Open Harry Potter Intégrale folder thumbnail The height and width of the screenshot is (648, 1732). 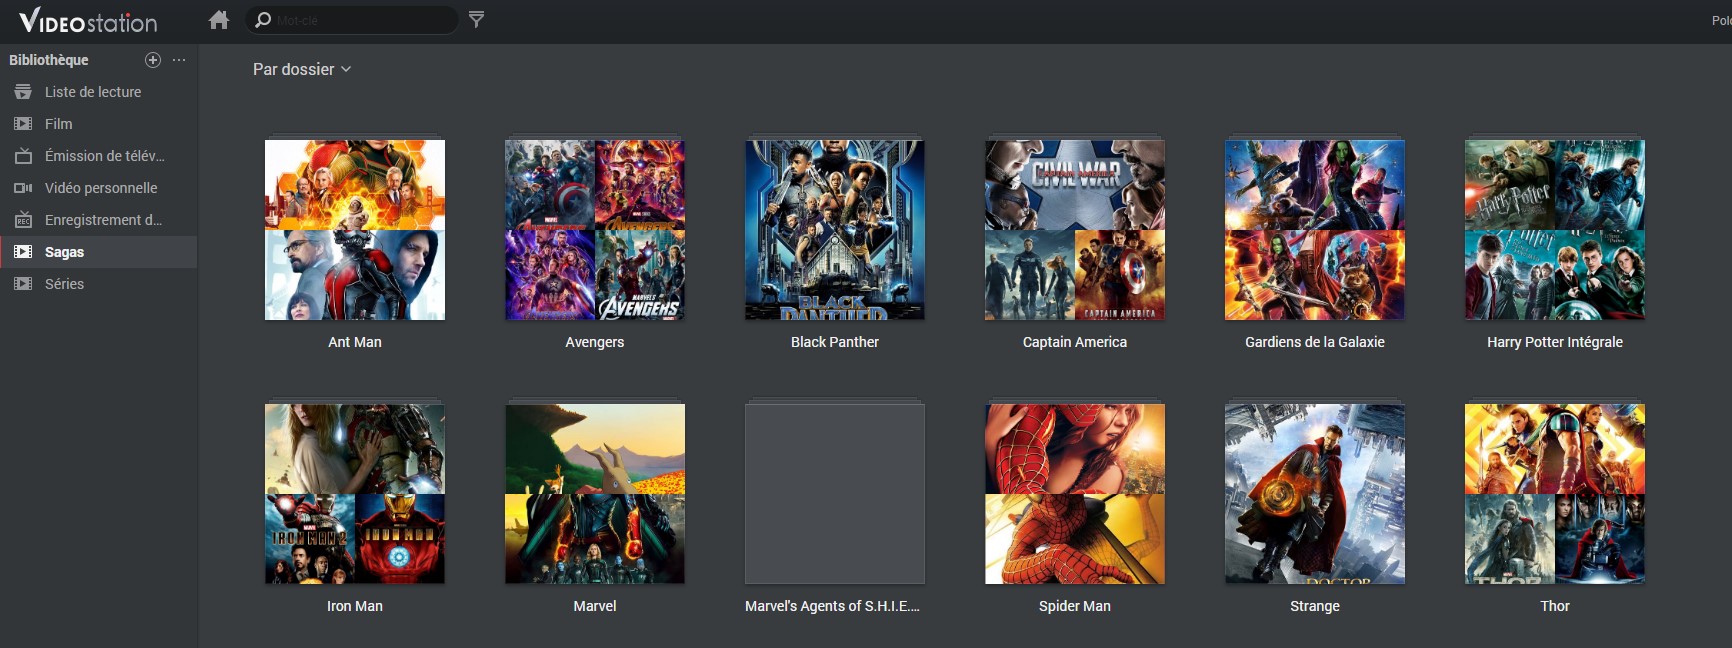point(1555,230)
